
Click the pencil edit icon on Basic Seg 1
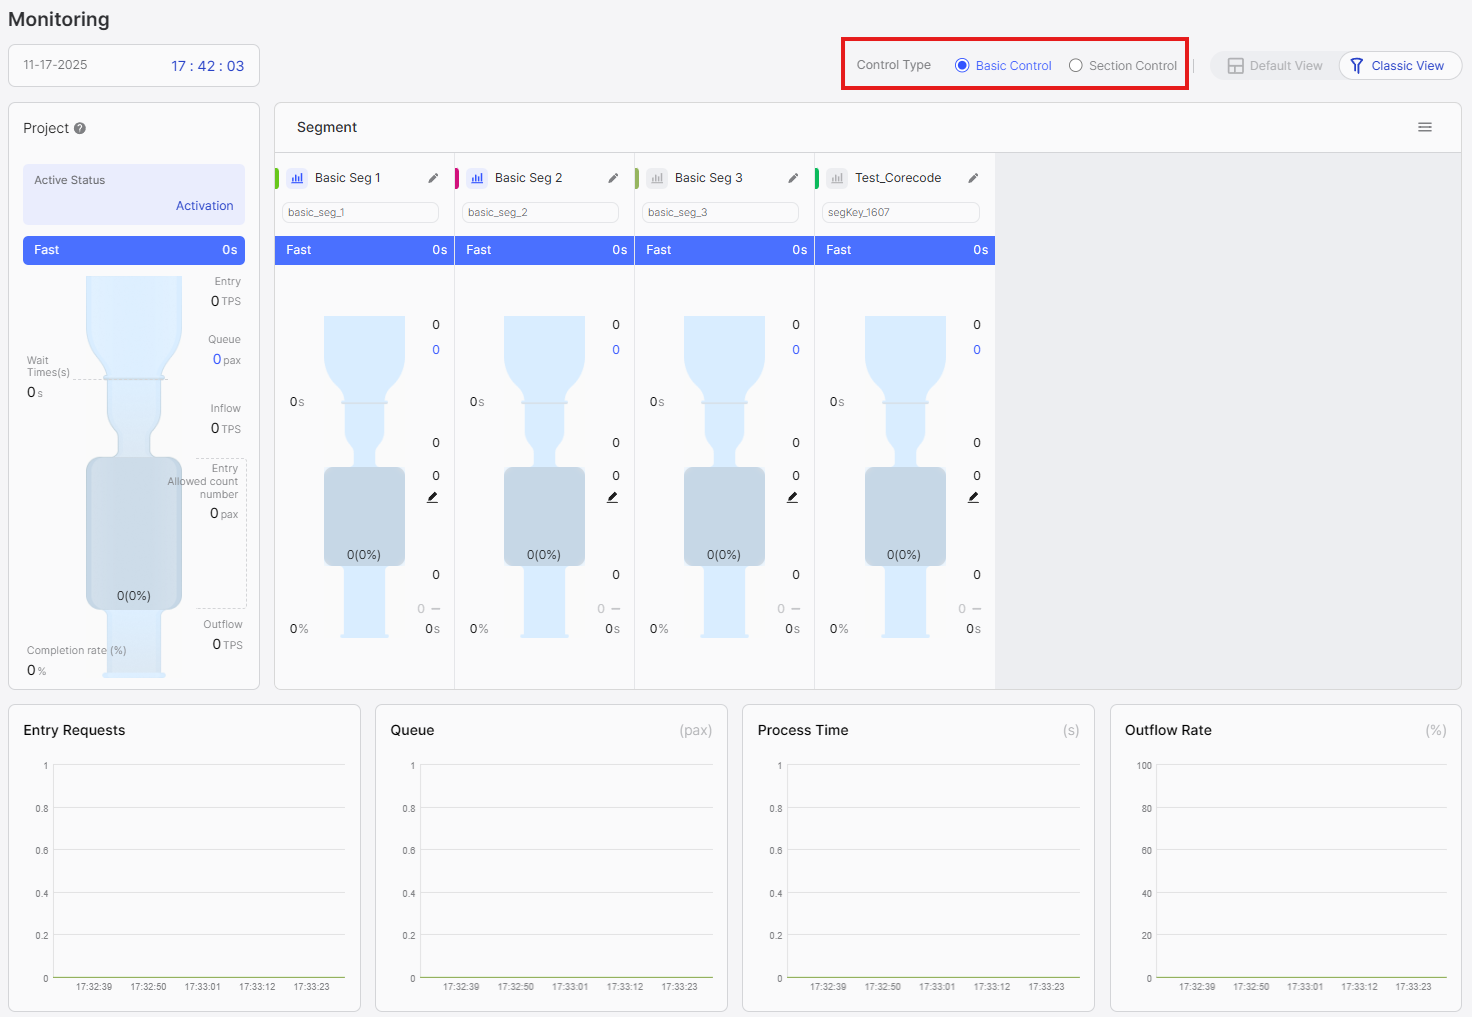pyautogui.click(x=433, y=177)
